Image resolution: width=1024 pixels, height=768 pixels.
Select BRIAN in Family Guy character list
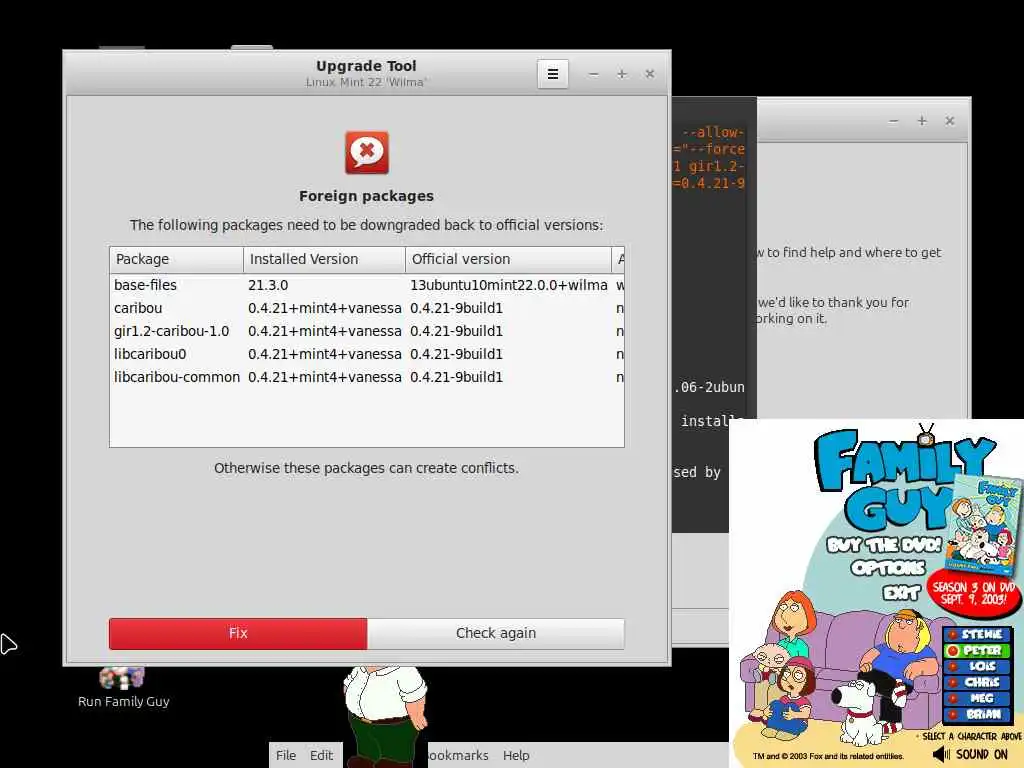[976, 714]
